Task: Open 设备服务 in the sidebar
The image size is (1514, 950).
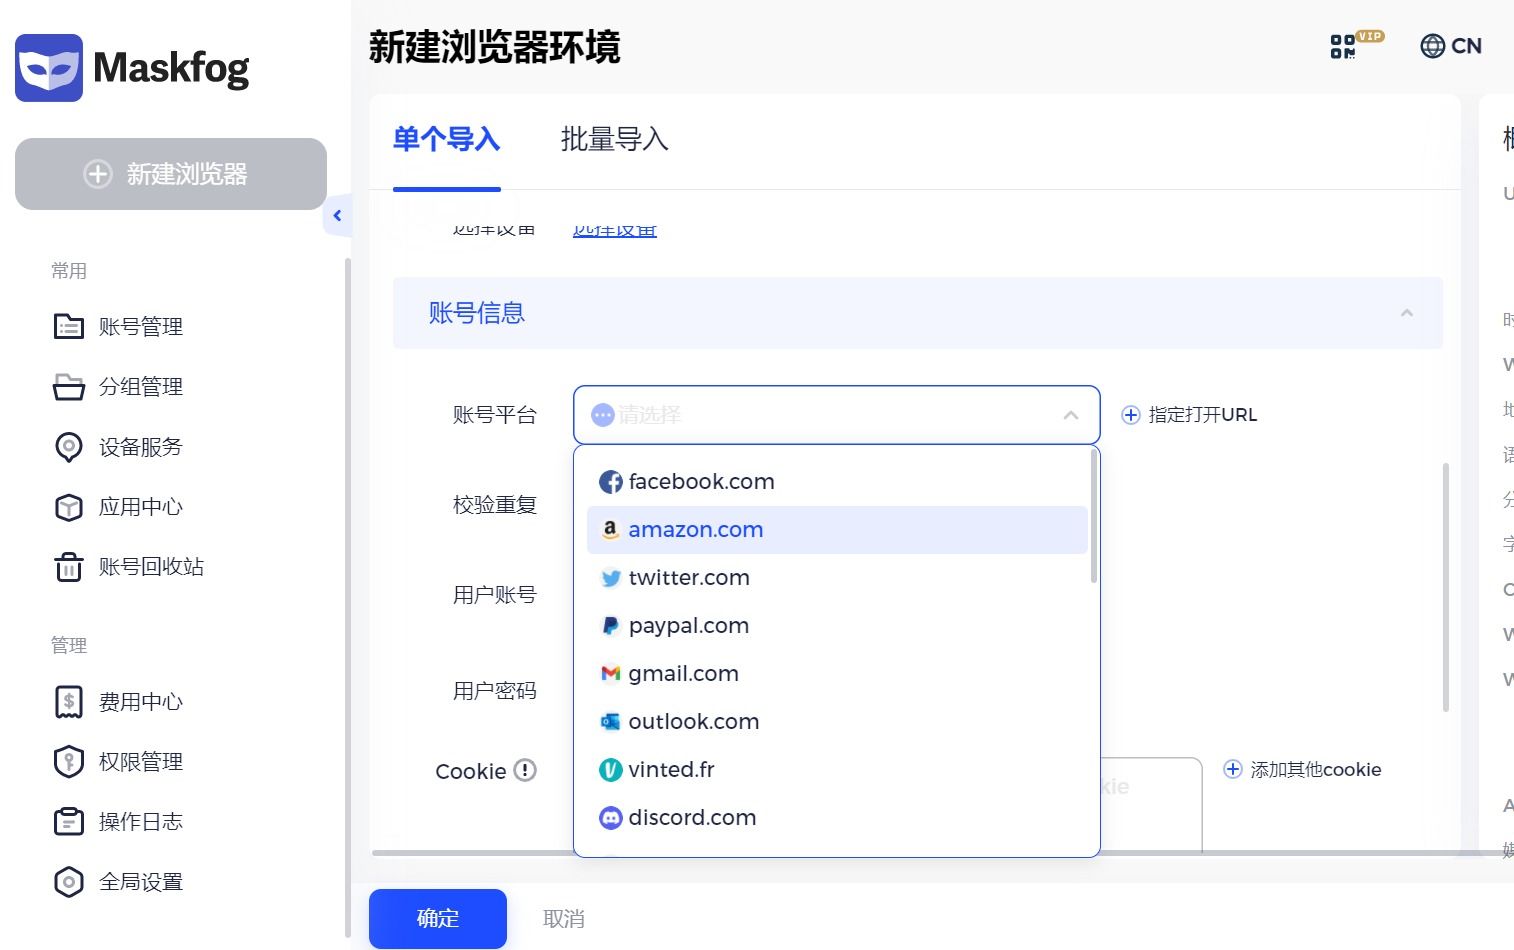Action: (141, 447)
